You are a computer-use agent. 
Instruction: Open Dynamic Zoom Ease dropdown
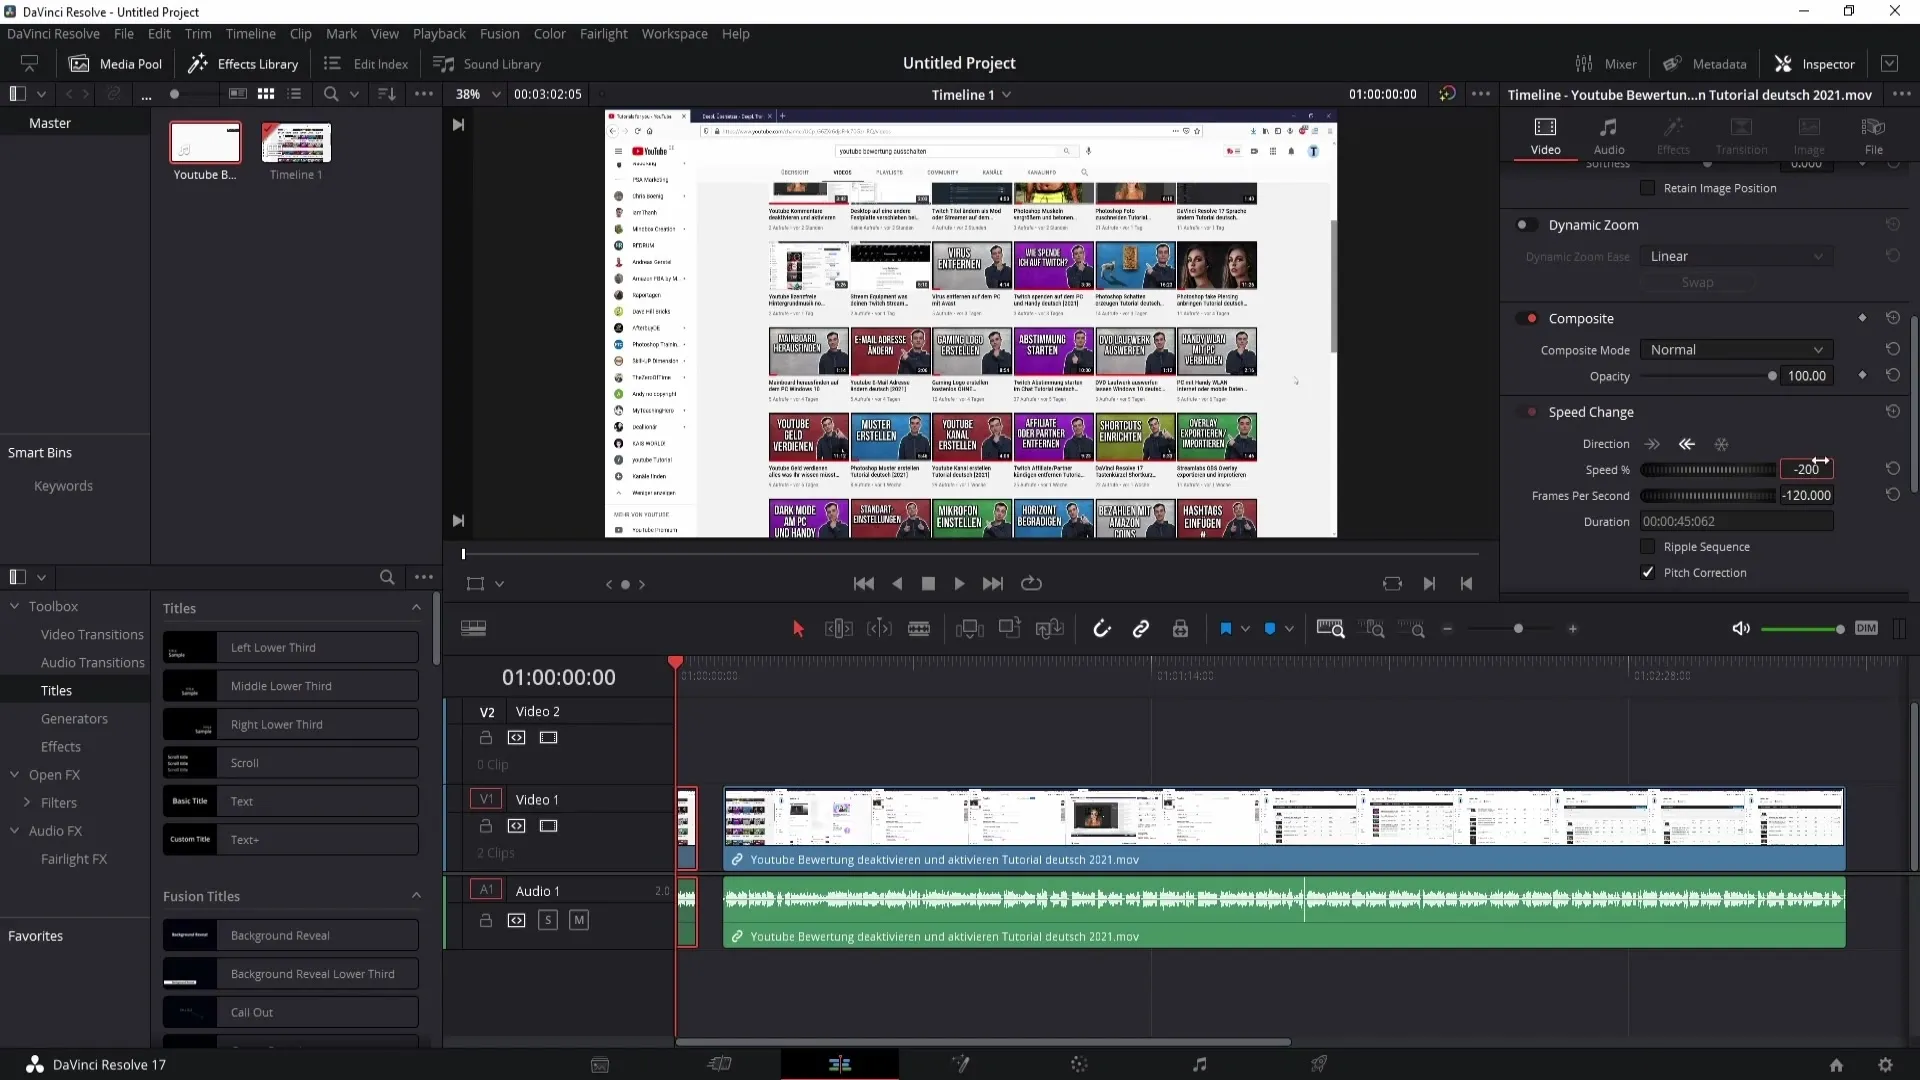click(x=1735, y=256)
